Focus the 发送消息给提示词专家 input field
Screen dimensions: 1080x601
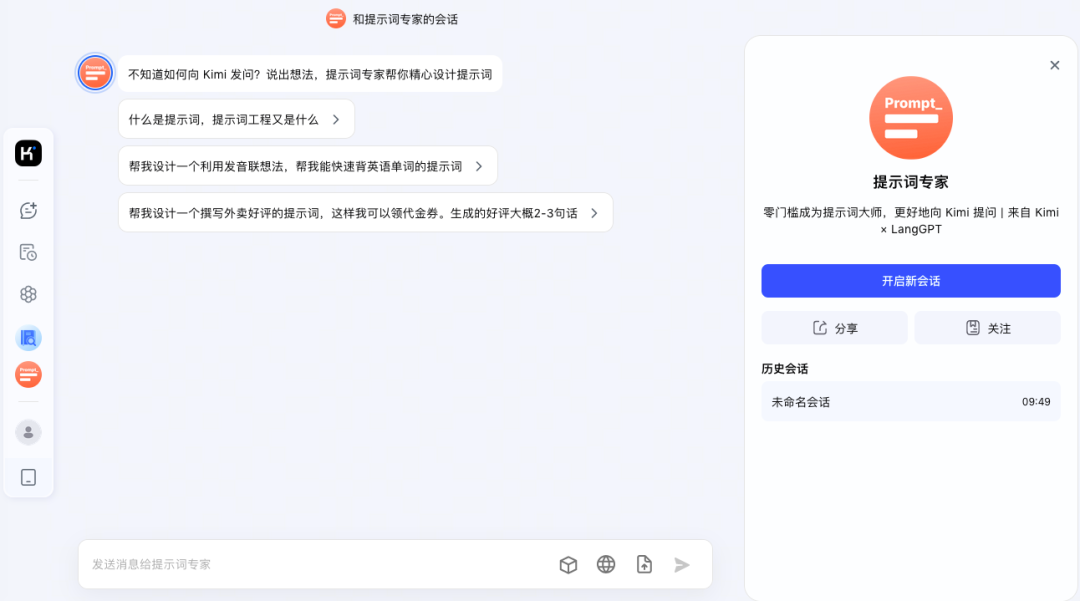point(310,565)
